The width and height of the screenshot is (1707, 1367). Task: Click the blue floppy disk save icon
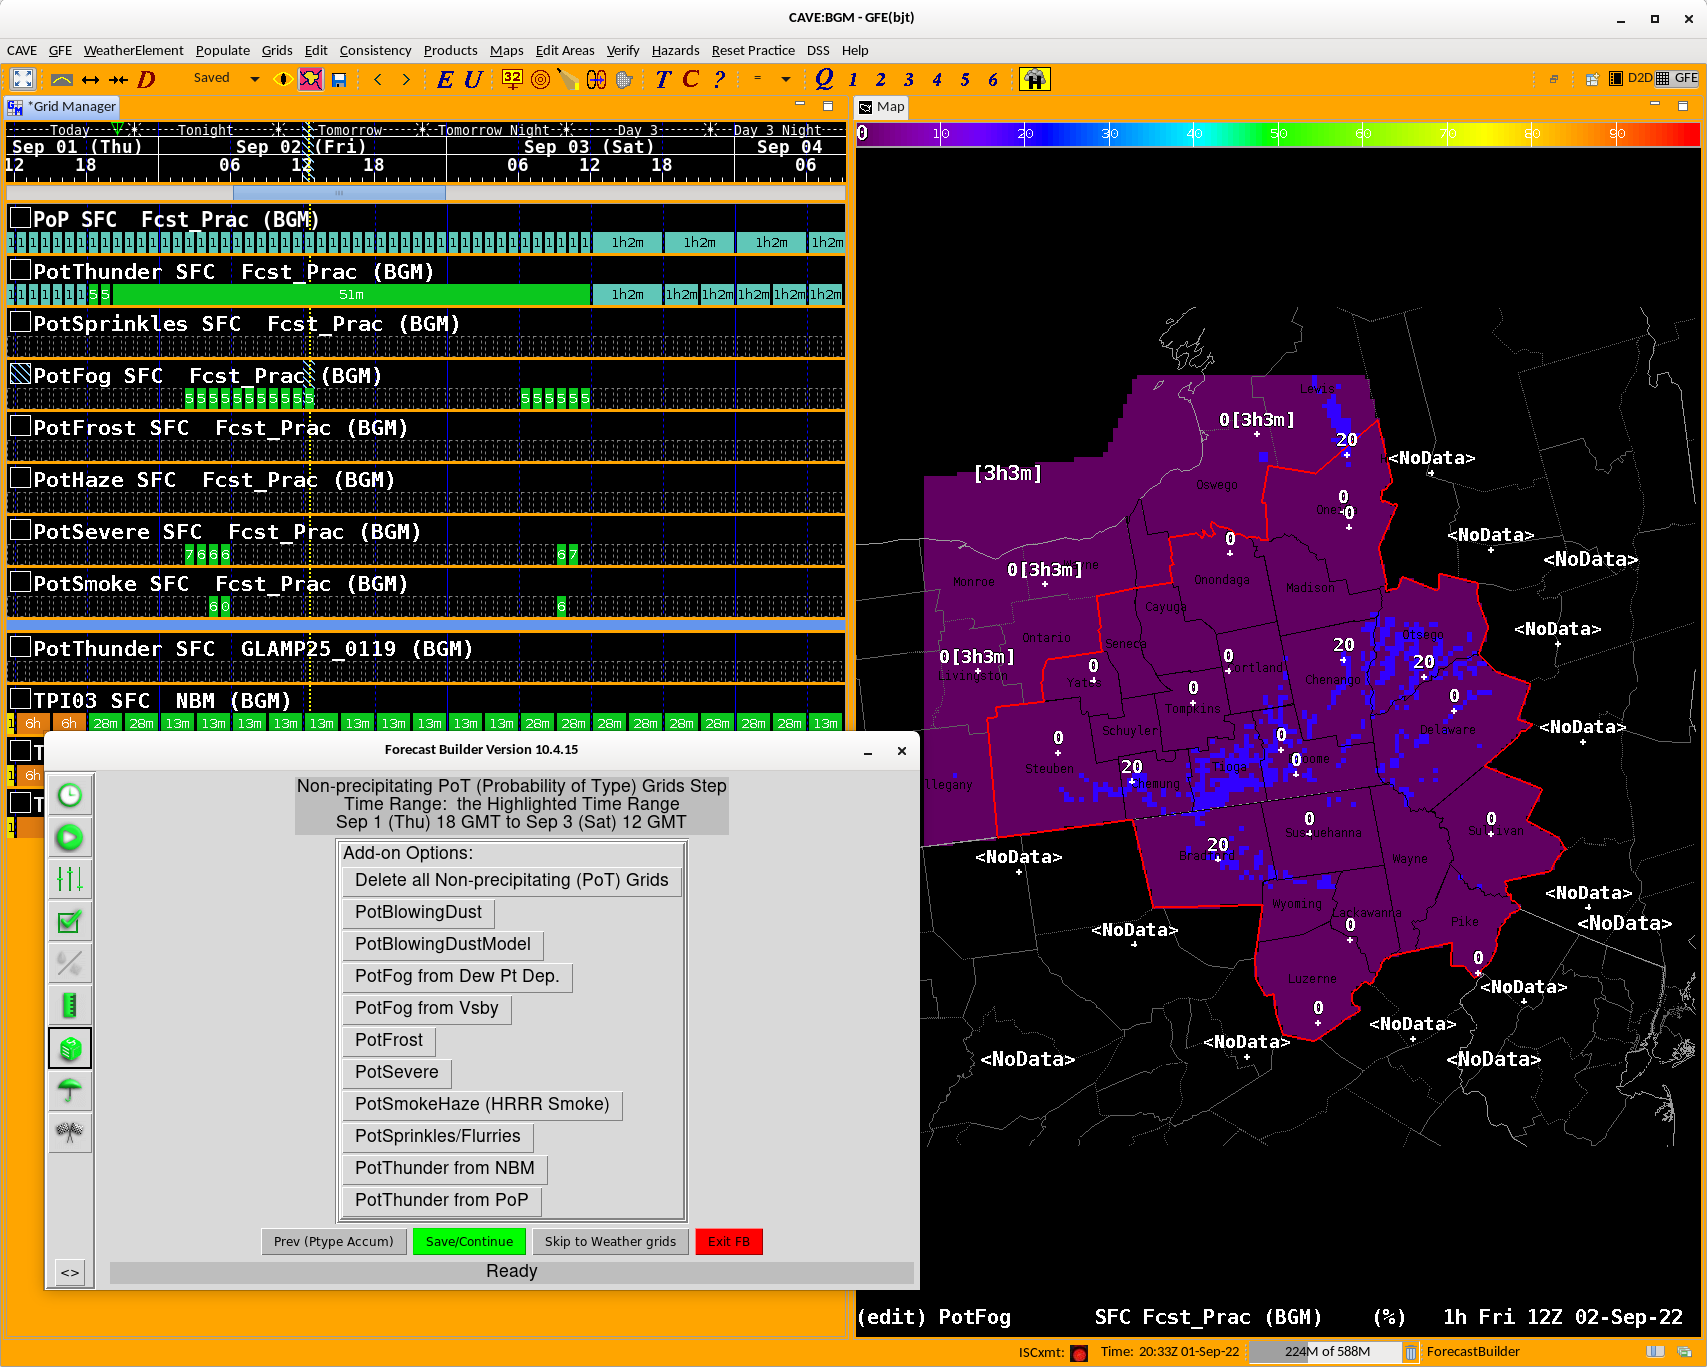tap(339, 80)
